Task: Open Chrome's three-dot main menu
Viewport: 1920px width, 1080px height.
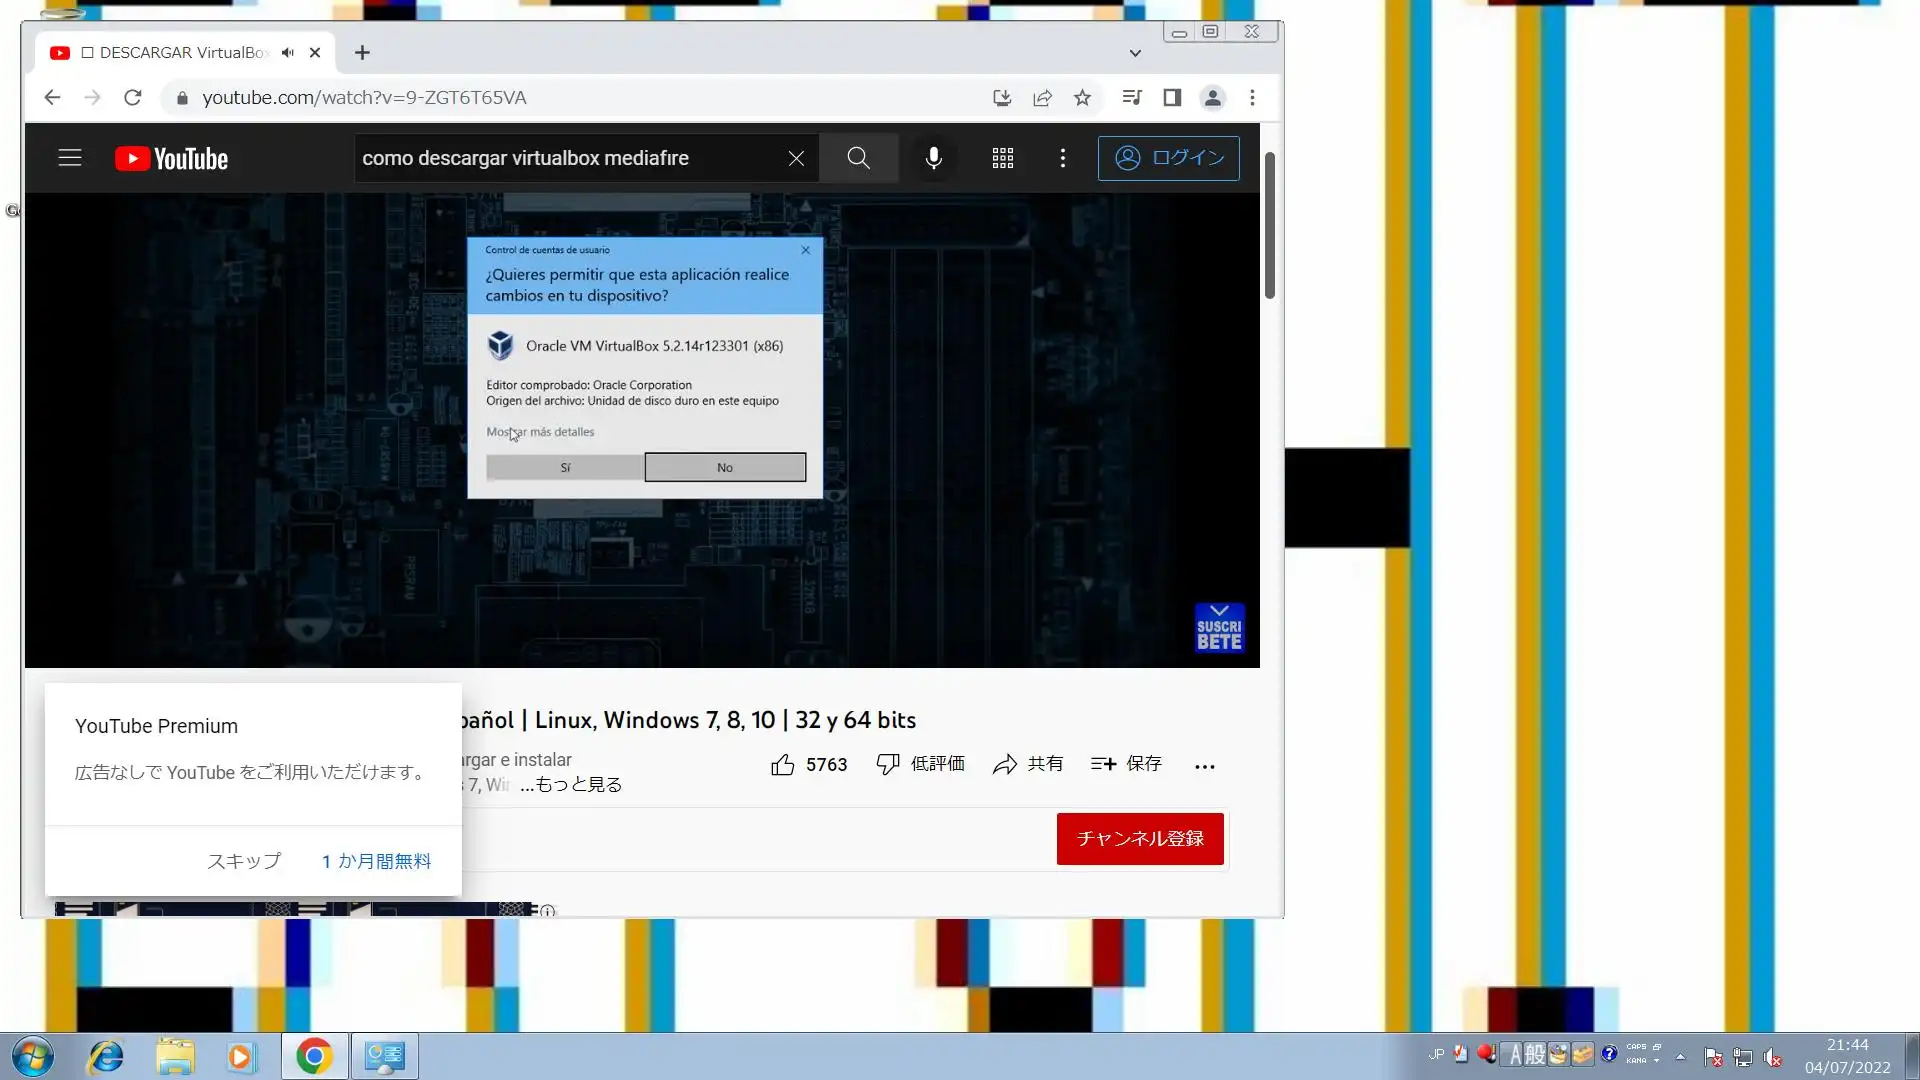Action: click(x=1252, y=98)
